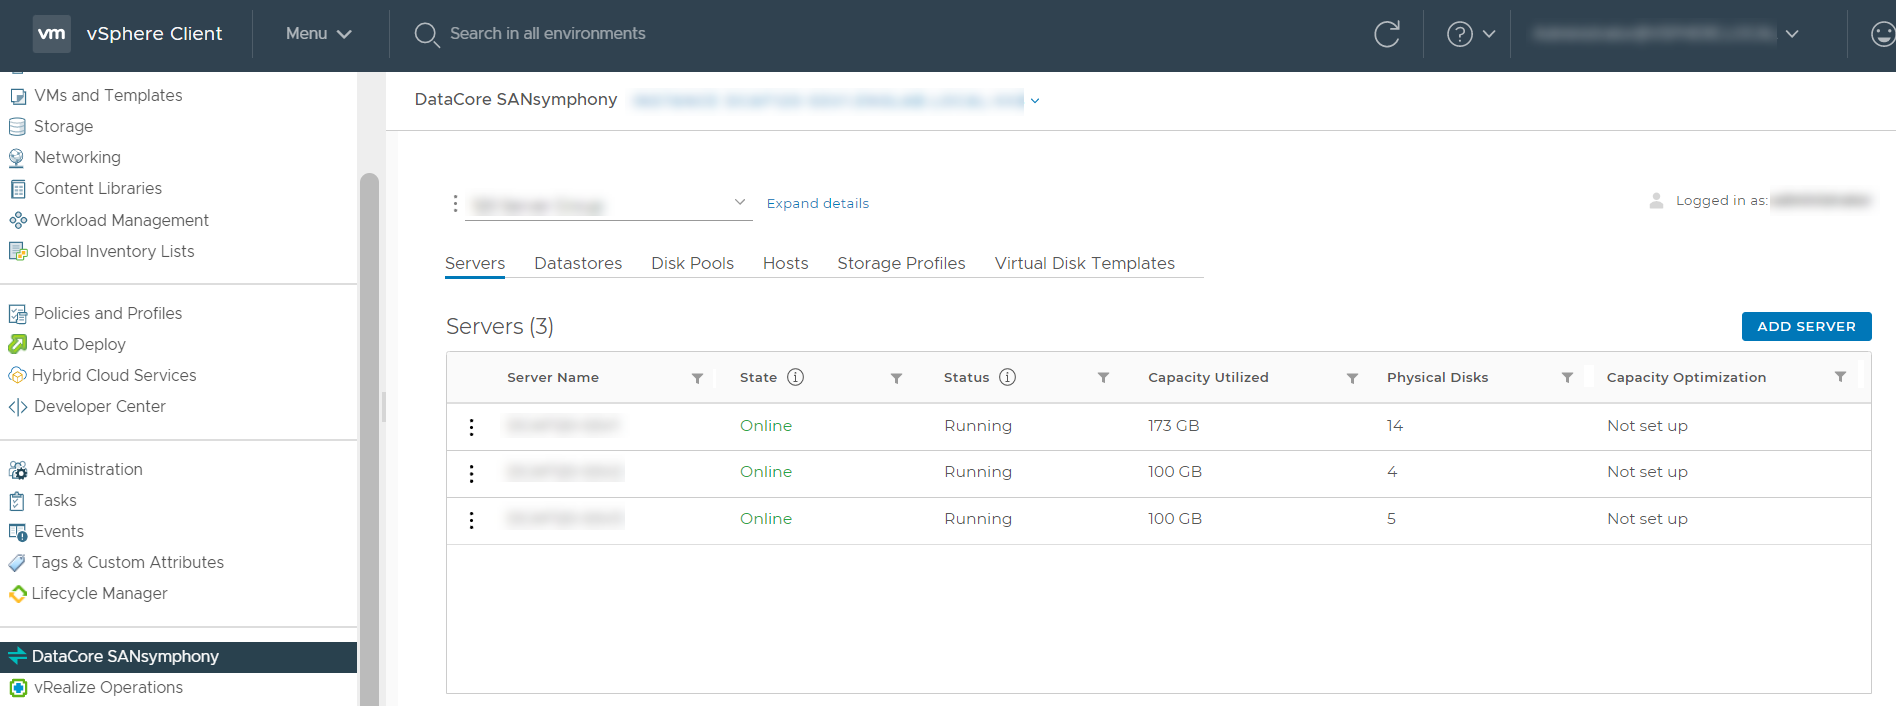Viewport: 1896px width, 706px height.
Task: Click the Lifecycle Manager icon
Action: click(x=17, y=594)
